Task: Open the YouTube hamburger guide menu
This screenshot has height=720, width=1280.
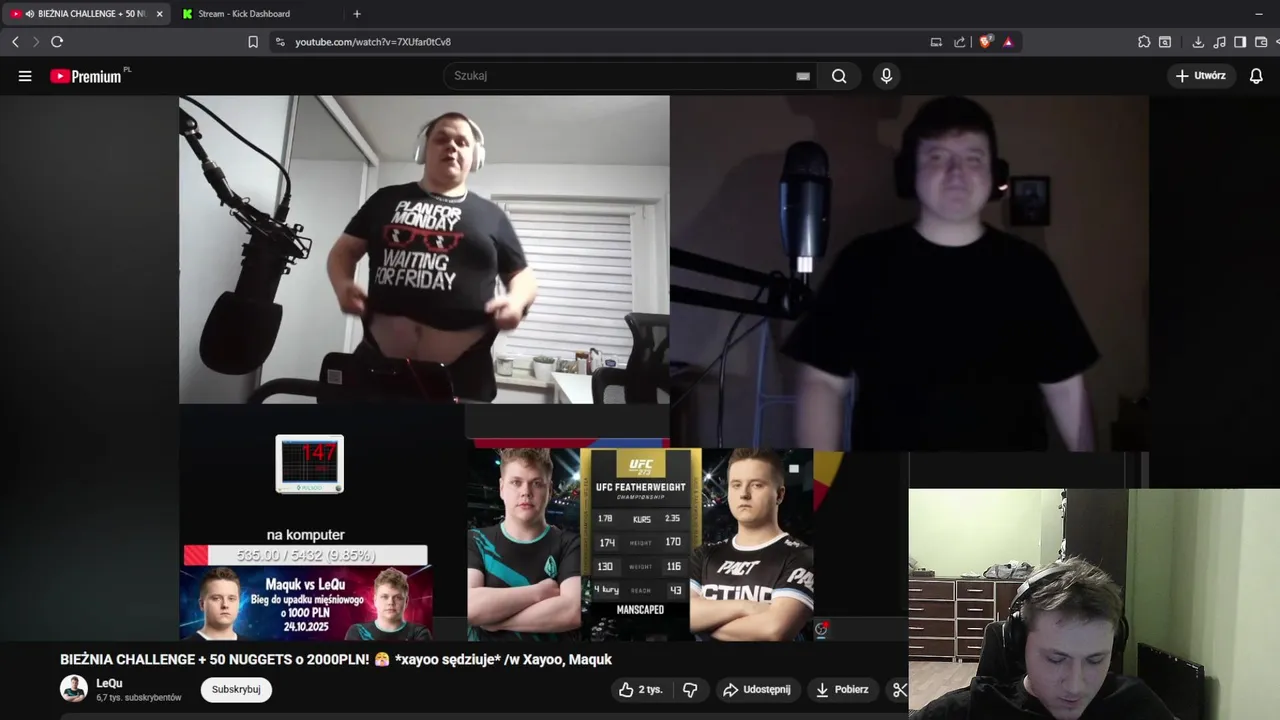Action: [x=25, y=76]
